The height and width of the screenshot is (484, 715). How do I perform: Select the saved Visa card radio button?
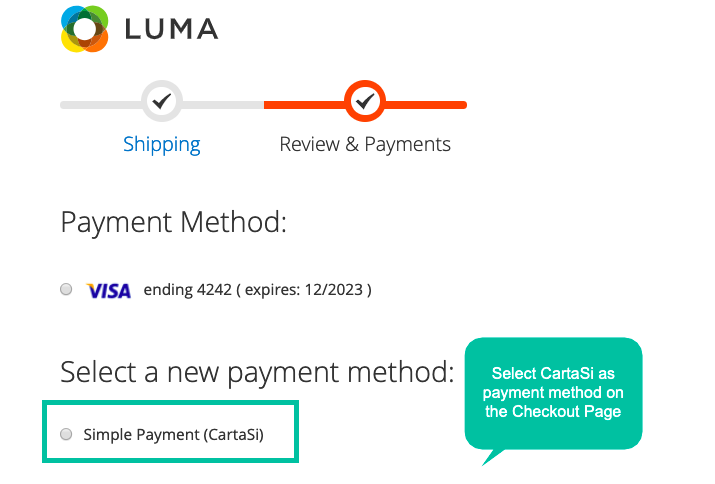click(66, 289)
